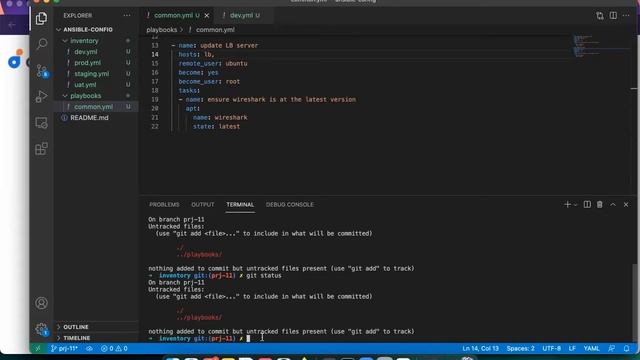The height and width of the screenshot is (360, 640).
Task: Open errors and warnings count in status bar
Action: 114,349
